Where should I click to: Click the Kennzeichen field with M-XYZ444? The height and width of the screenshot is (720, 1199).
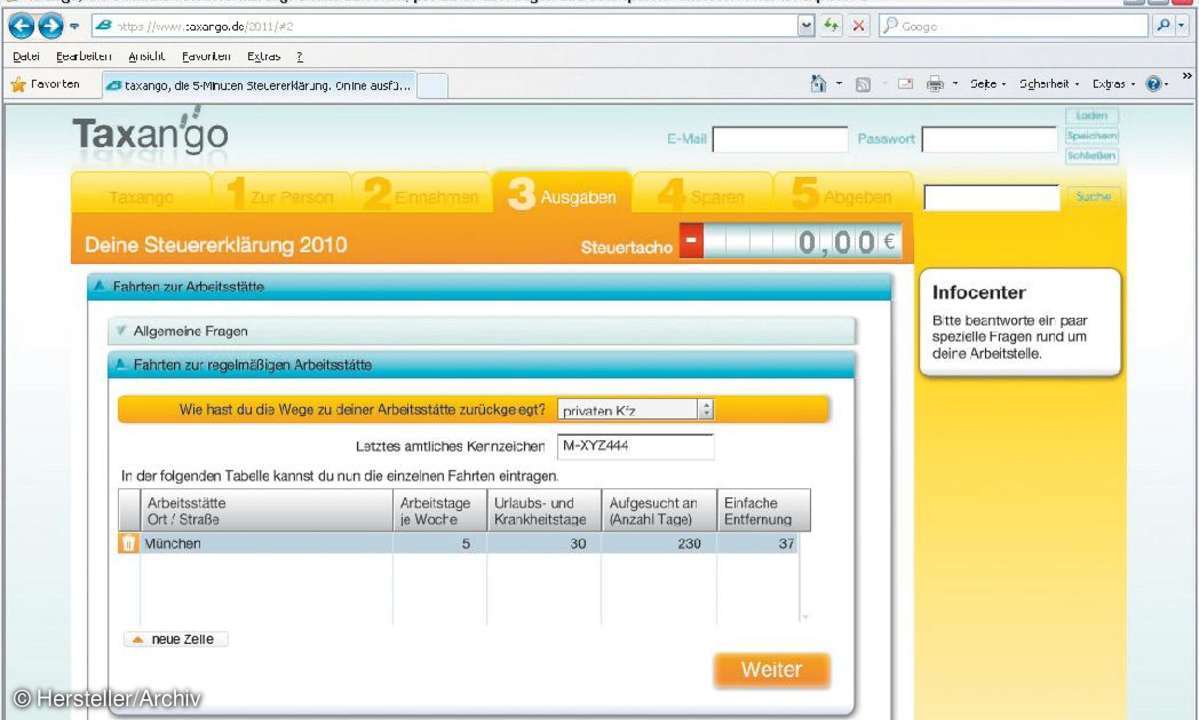(635, 446)
